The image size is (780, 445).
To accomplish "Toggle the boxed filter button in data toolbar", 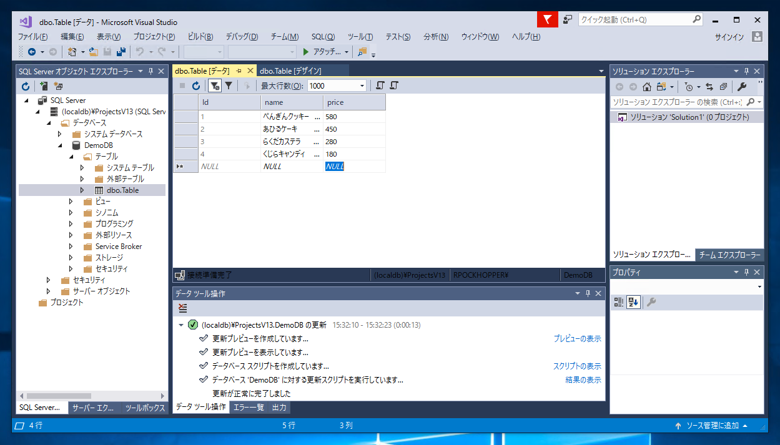I will 214,86.
